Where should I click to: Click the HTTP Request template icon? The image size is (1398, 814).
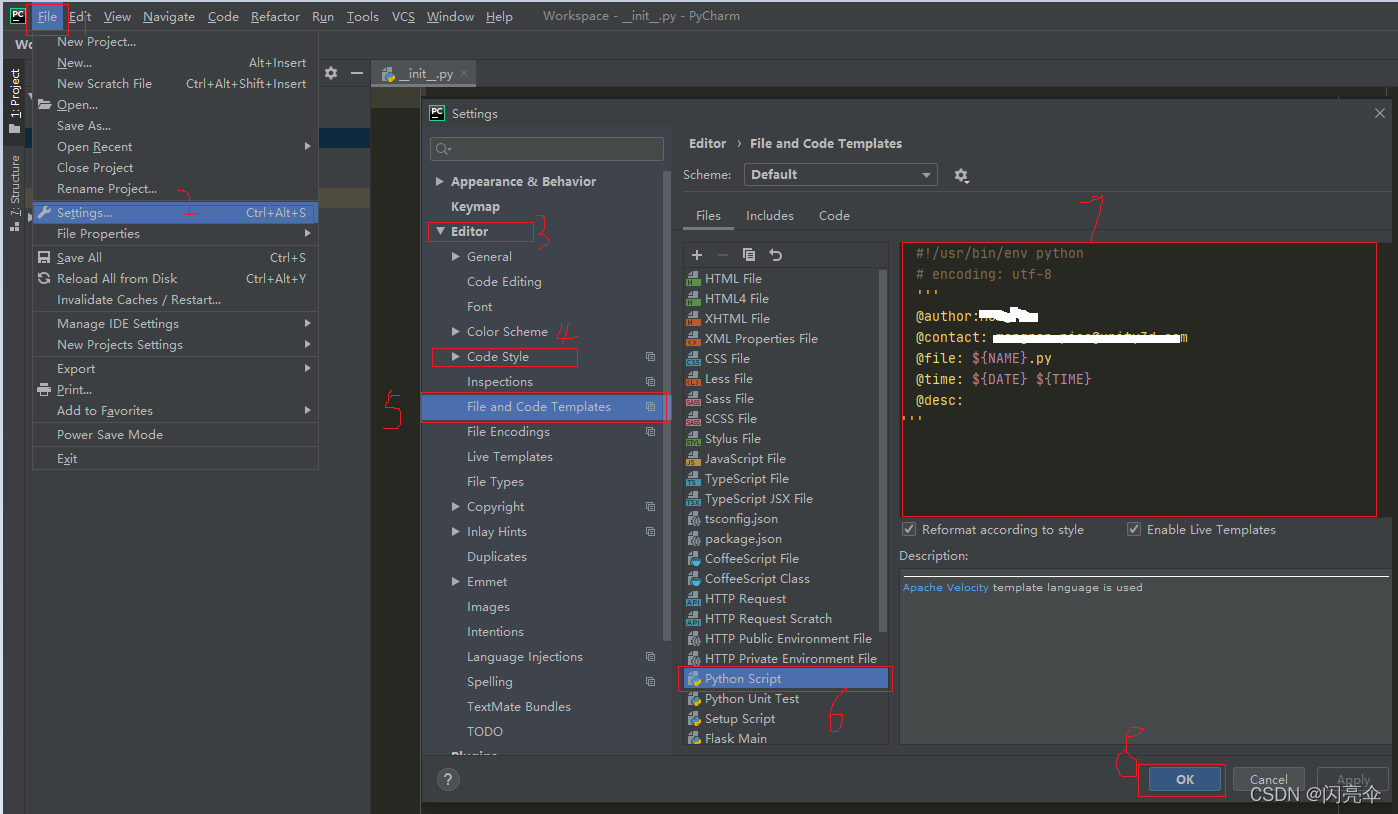coord(694,599)
